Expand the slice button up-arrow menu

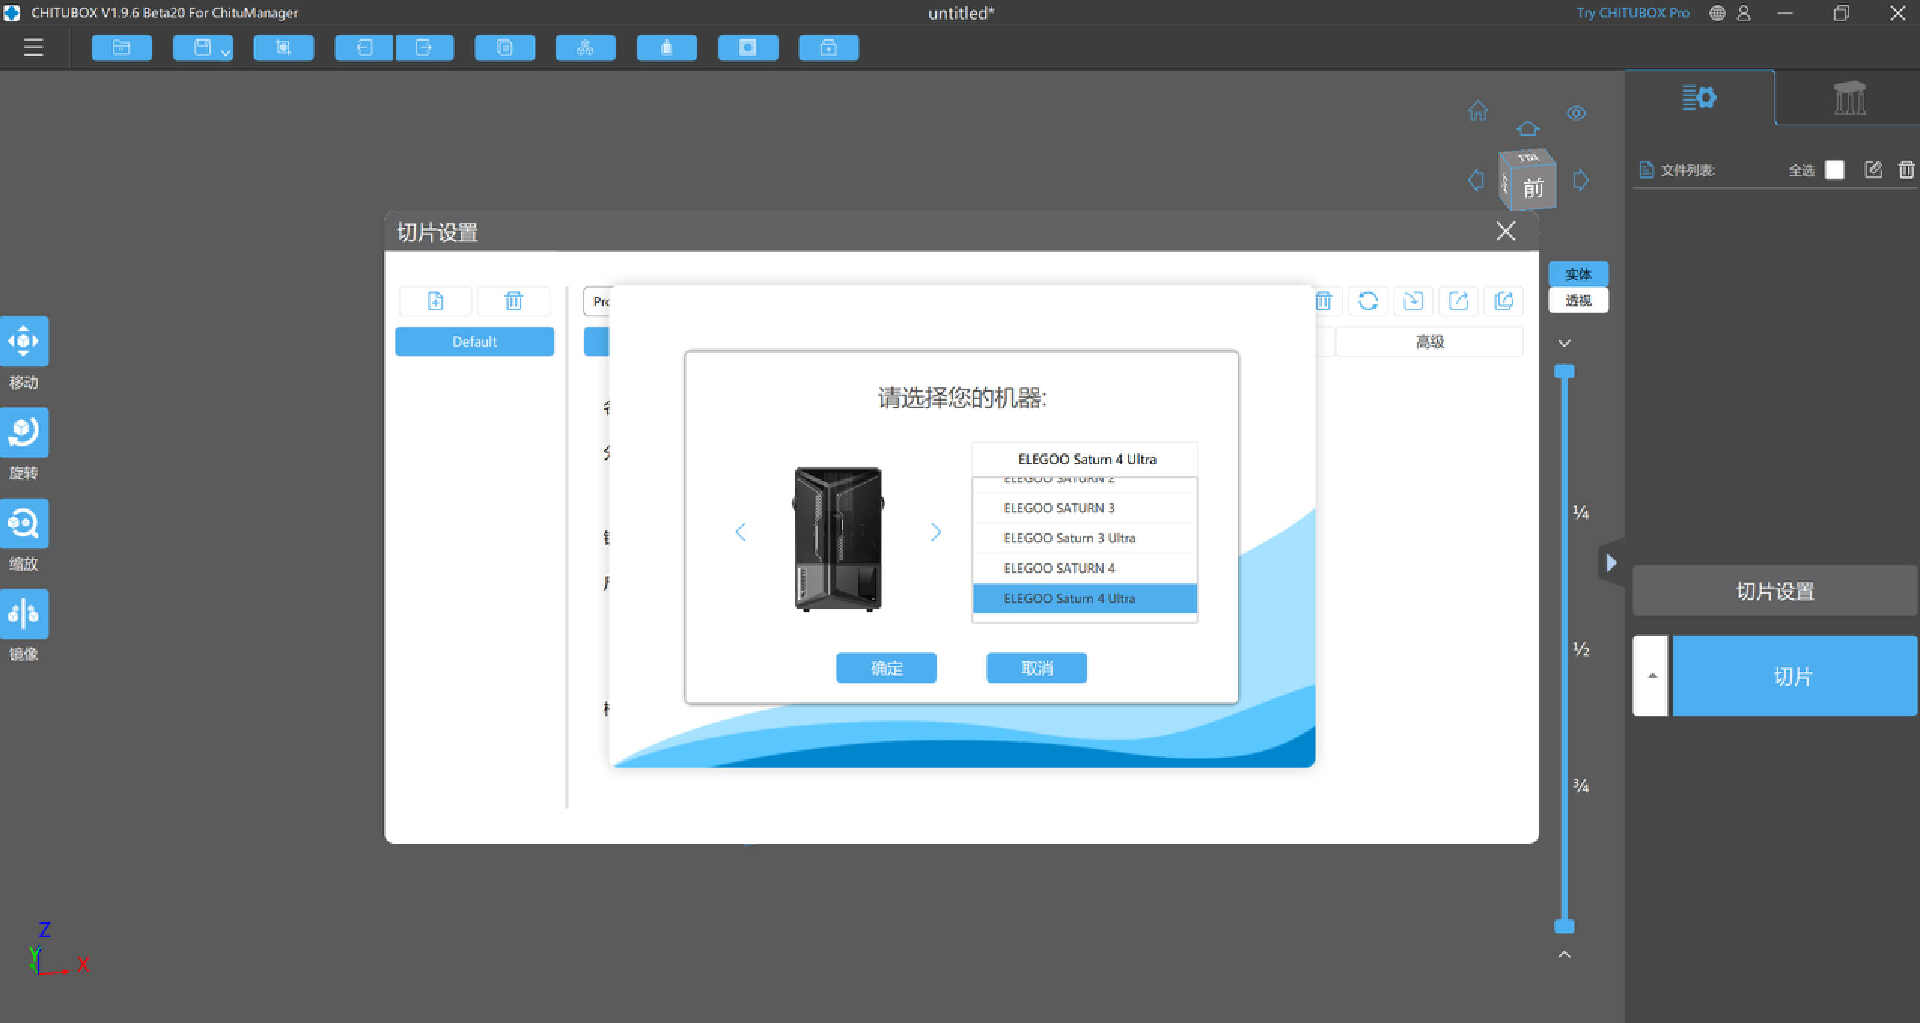(1651, 676)
